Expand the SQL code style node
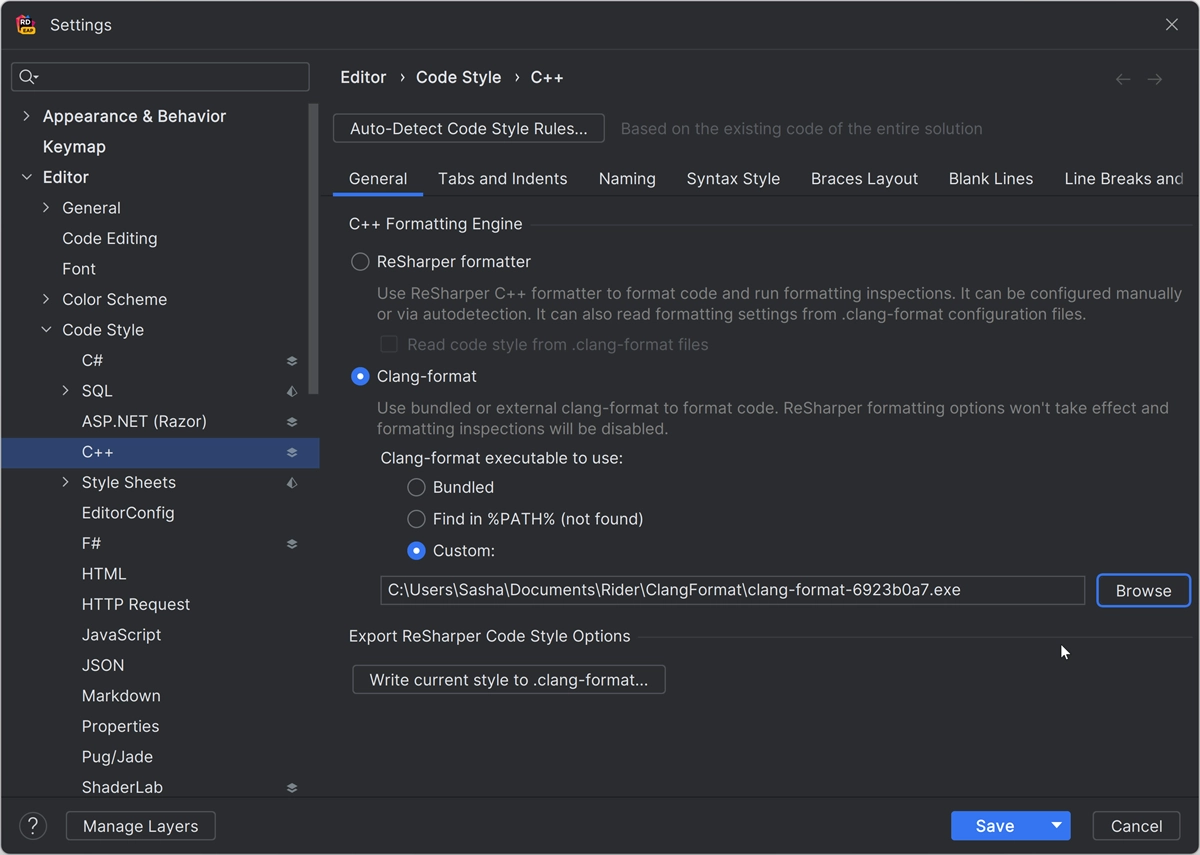This screenshot has width=1200, height=855. point(65,391)
